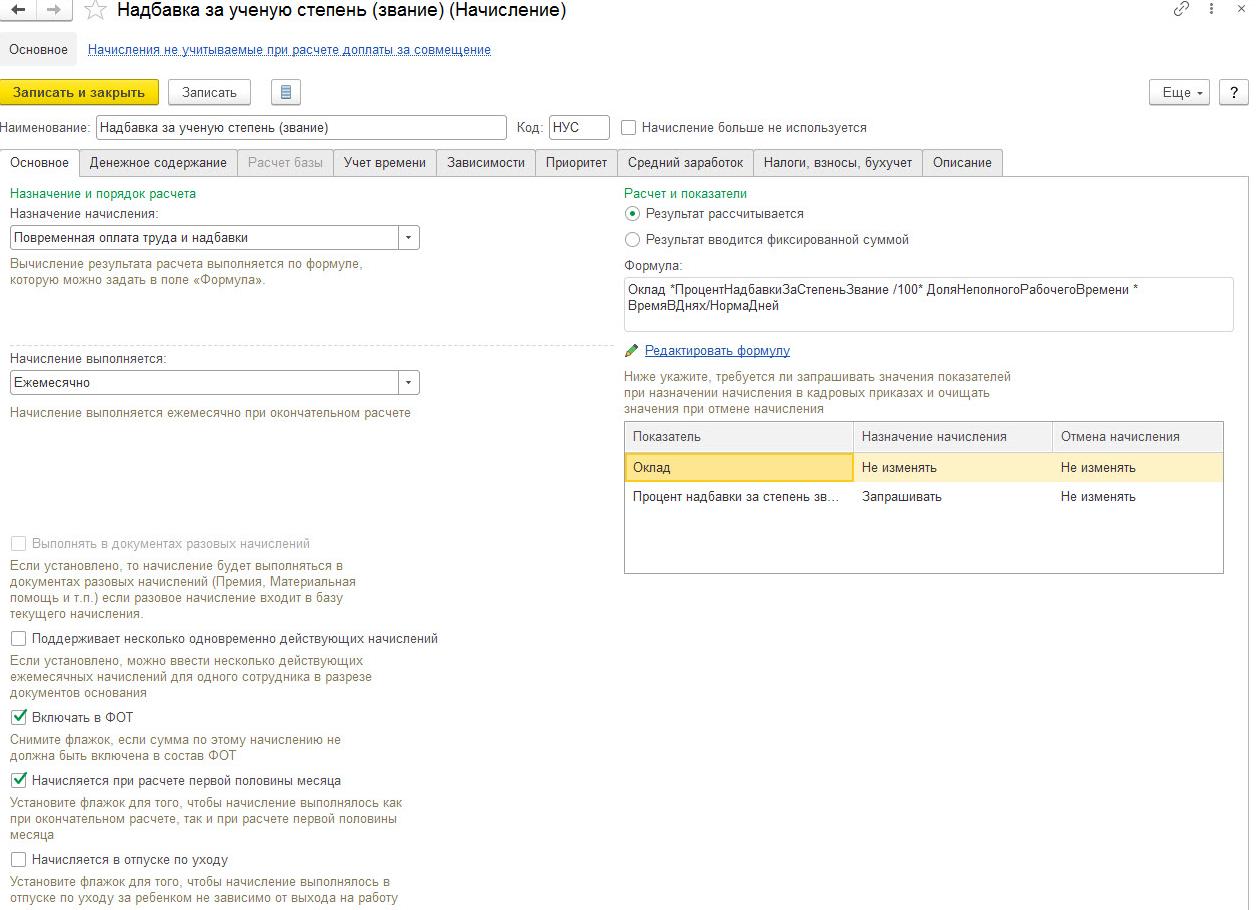Screen dimensions: 1256x910
Task: Expand the Назначение начисления dropdown arrow
Action: [409, 238]
